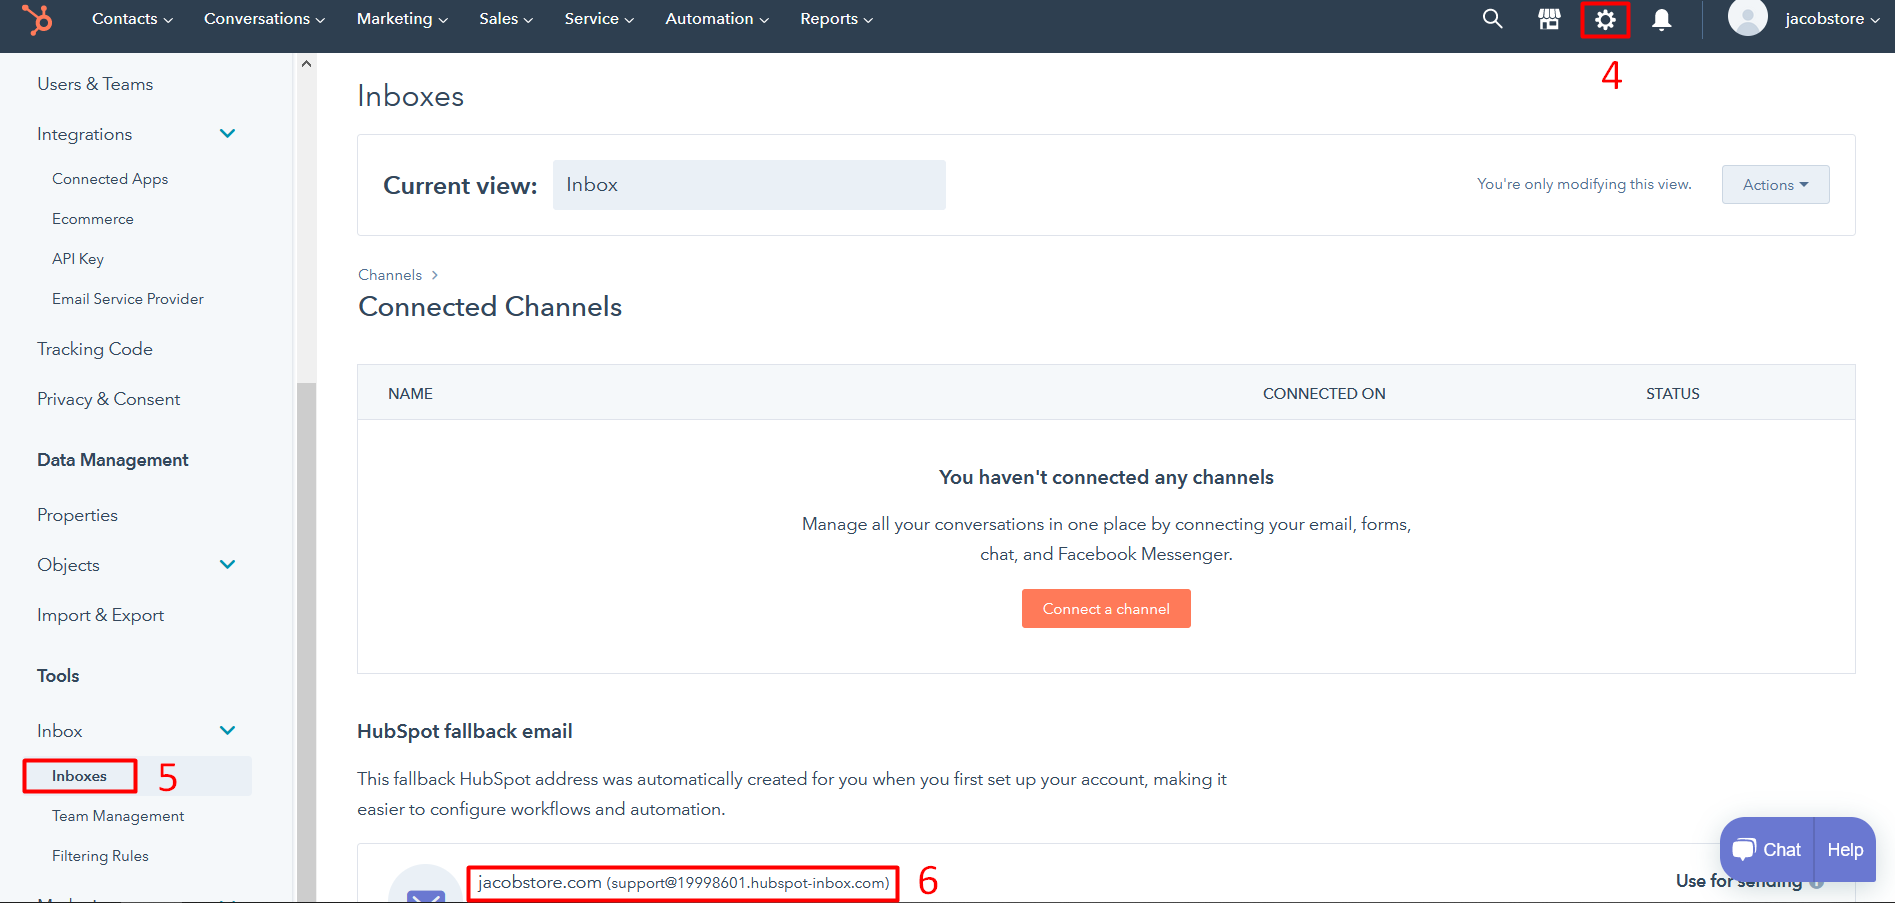Image resolution: width=1895 pixels, height=903 pixels.
Task: Click the Channels breadcrumb link
Action: tap(390, 275)
